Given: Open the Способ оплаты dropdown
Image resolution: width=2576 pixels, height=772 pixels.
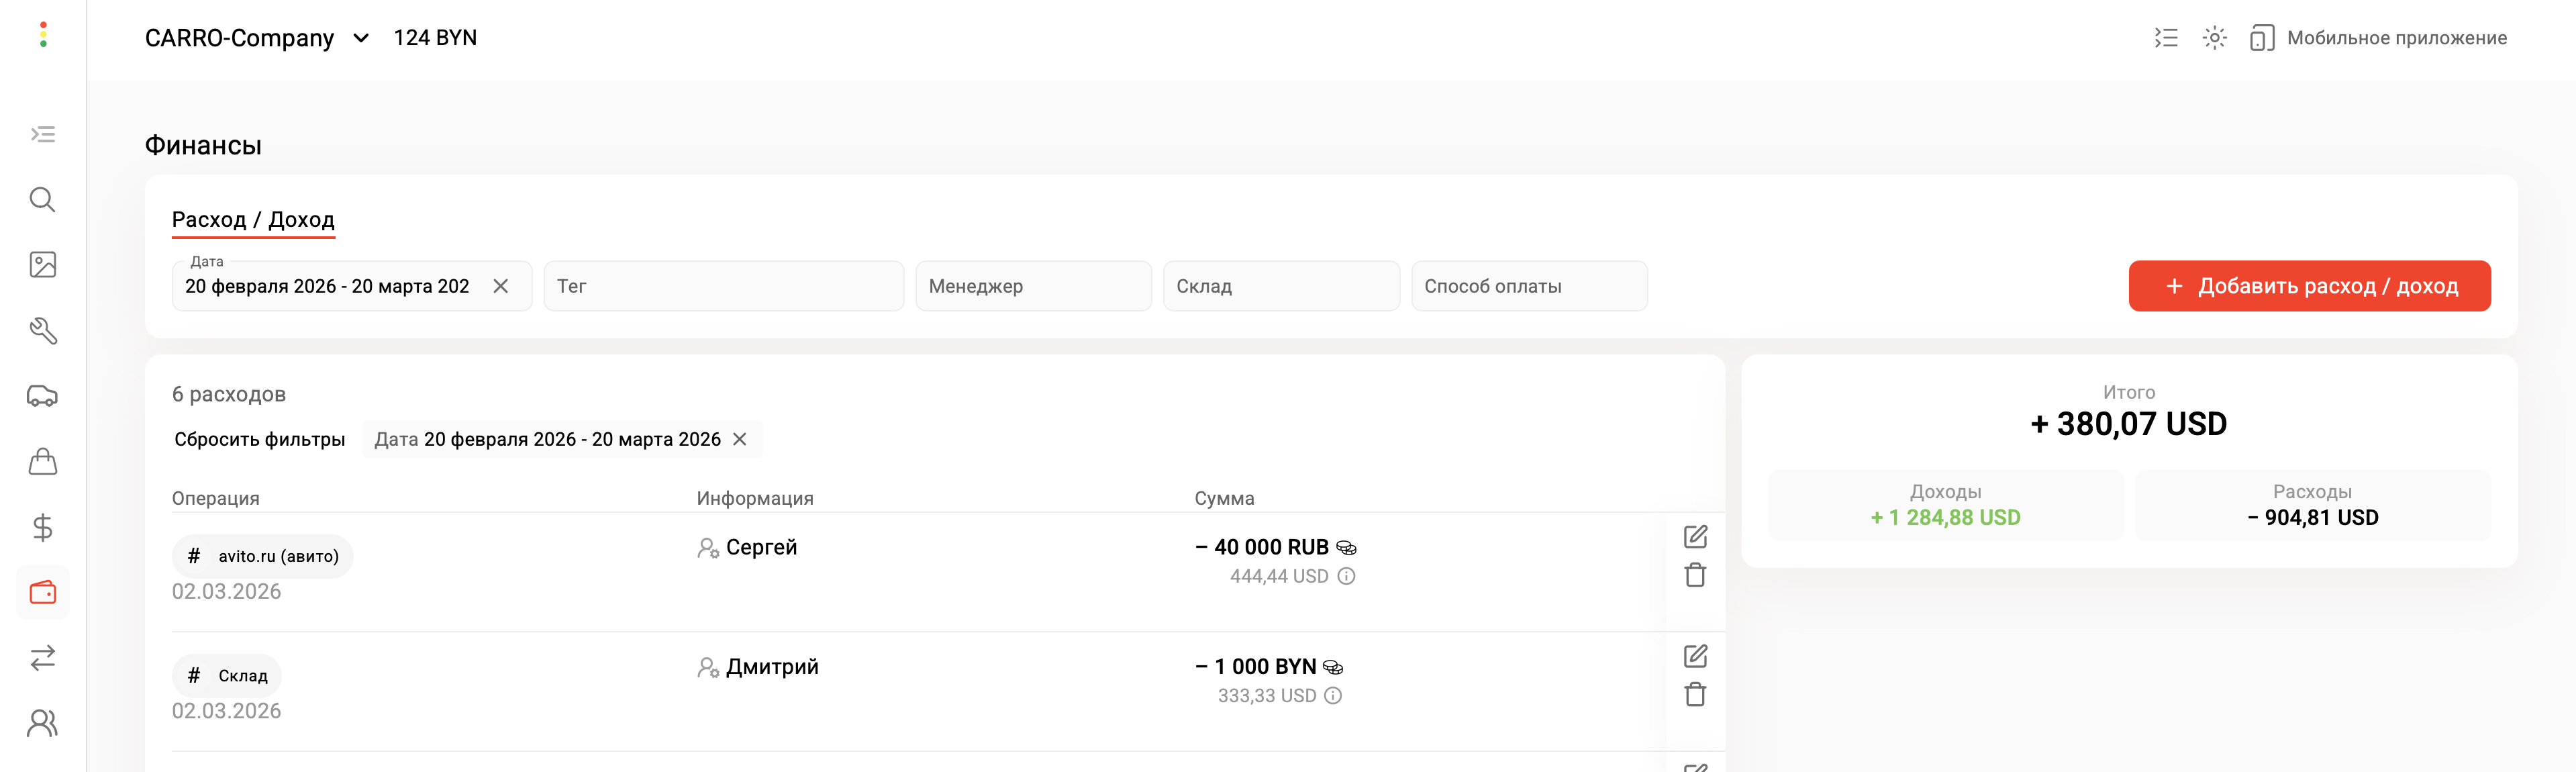Looking at the screenshot, I should point(1528,286).
